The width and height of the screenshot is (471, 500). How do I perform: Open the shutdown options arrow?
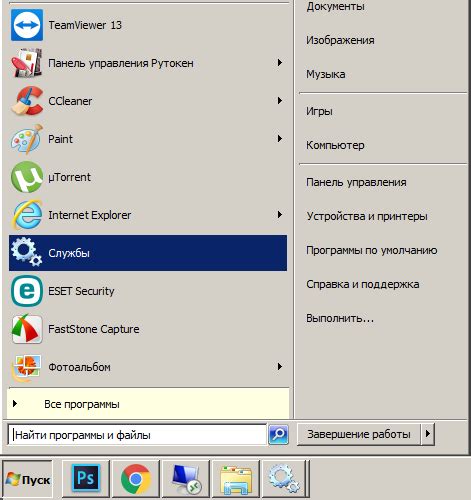(x=428, y=434)
